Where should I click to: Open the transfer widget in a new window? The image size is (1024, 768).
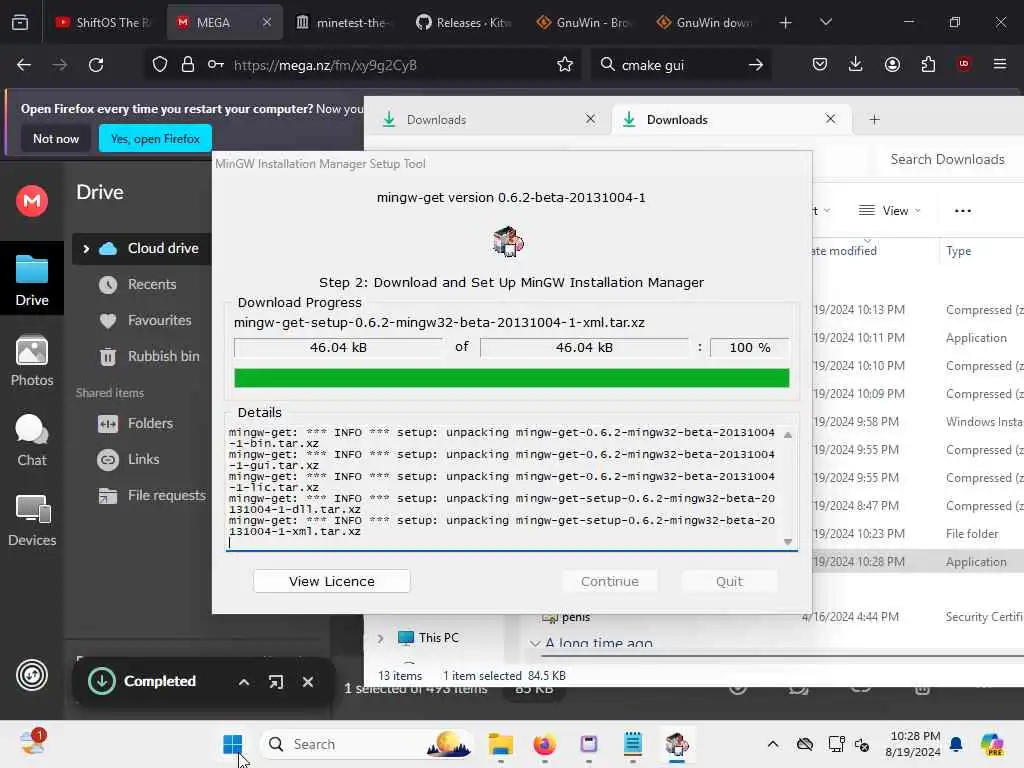click(x=276, y=682)
